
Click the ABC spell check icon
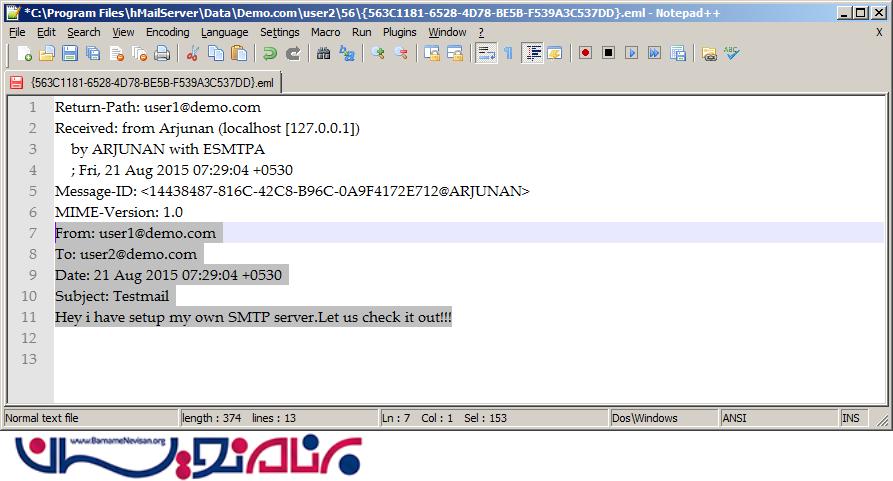[732, 53]
